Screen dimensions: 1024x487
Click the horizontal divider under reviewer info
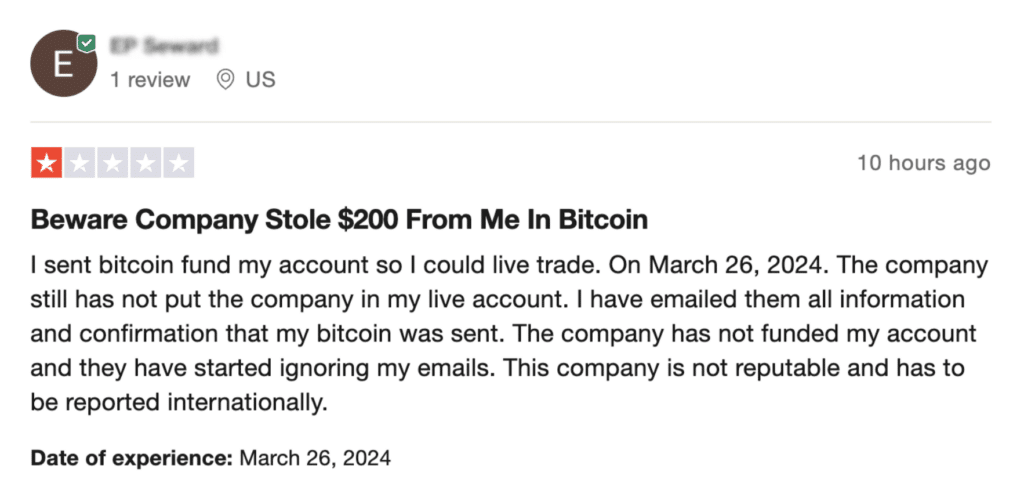tap(511, 121)
